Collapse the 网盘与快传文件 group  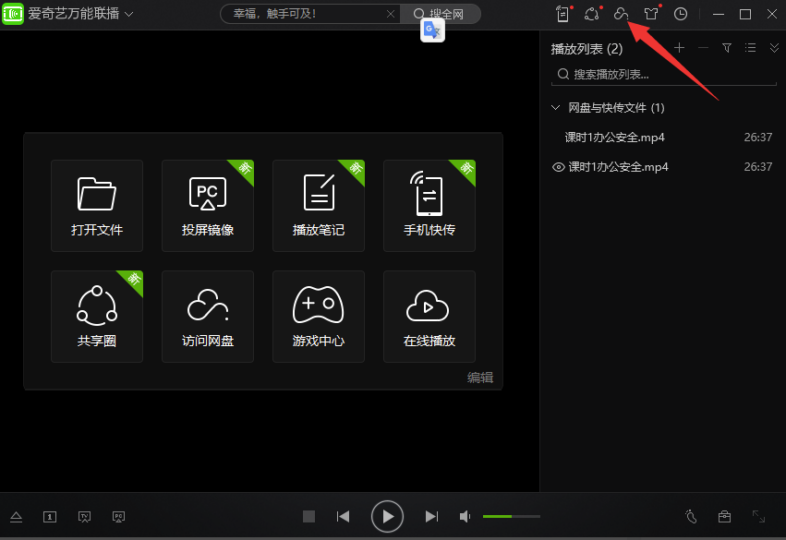pyautogui.click(x=557, y=107)
